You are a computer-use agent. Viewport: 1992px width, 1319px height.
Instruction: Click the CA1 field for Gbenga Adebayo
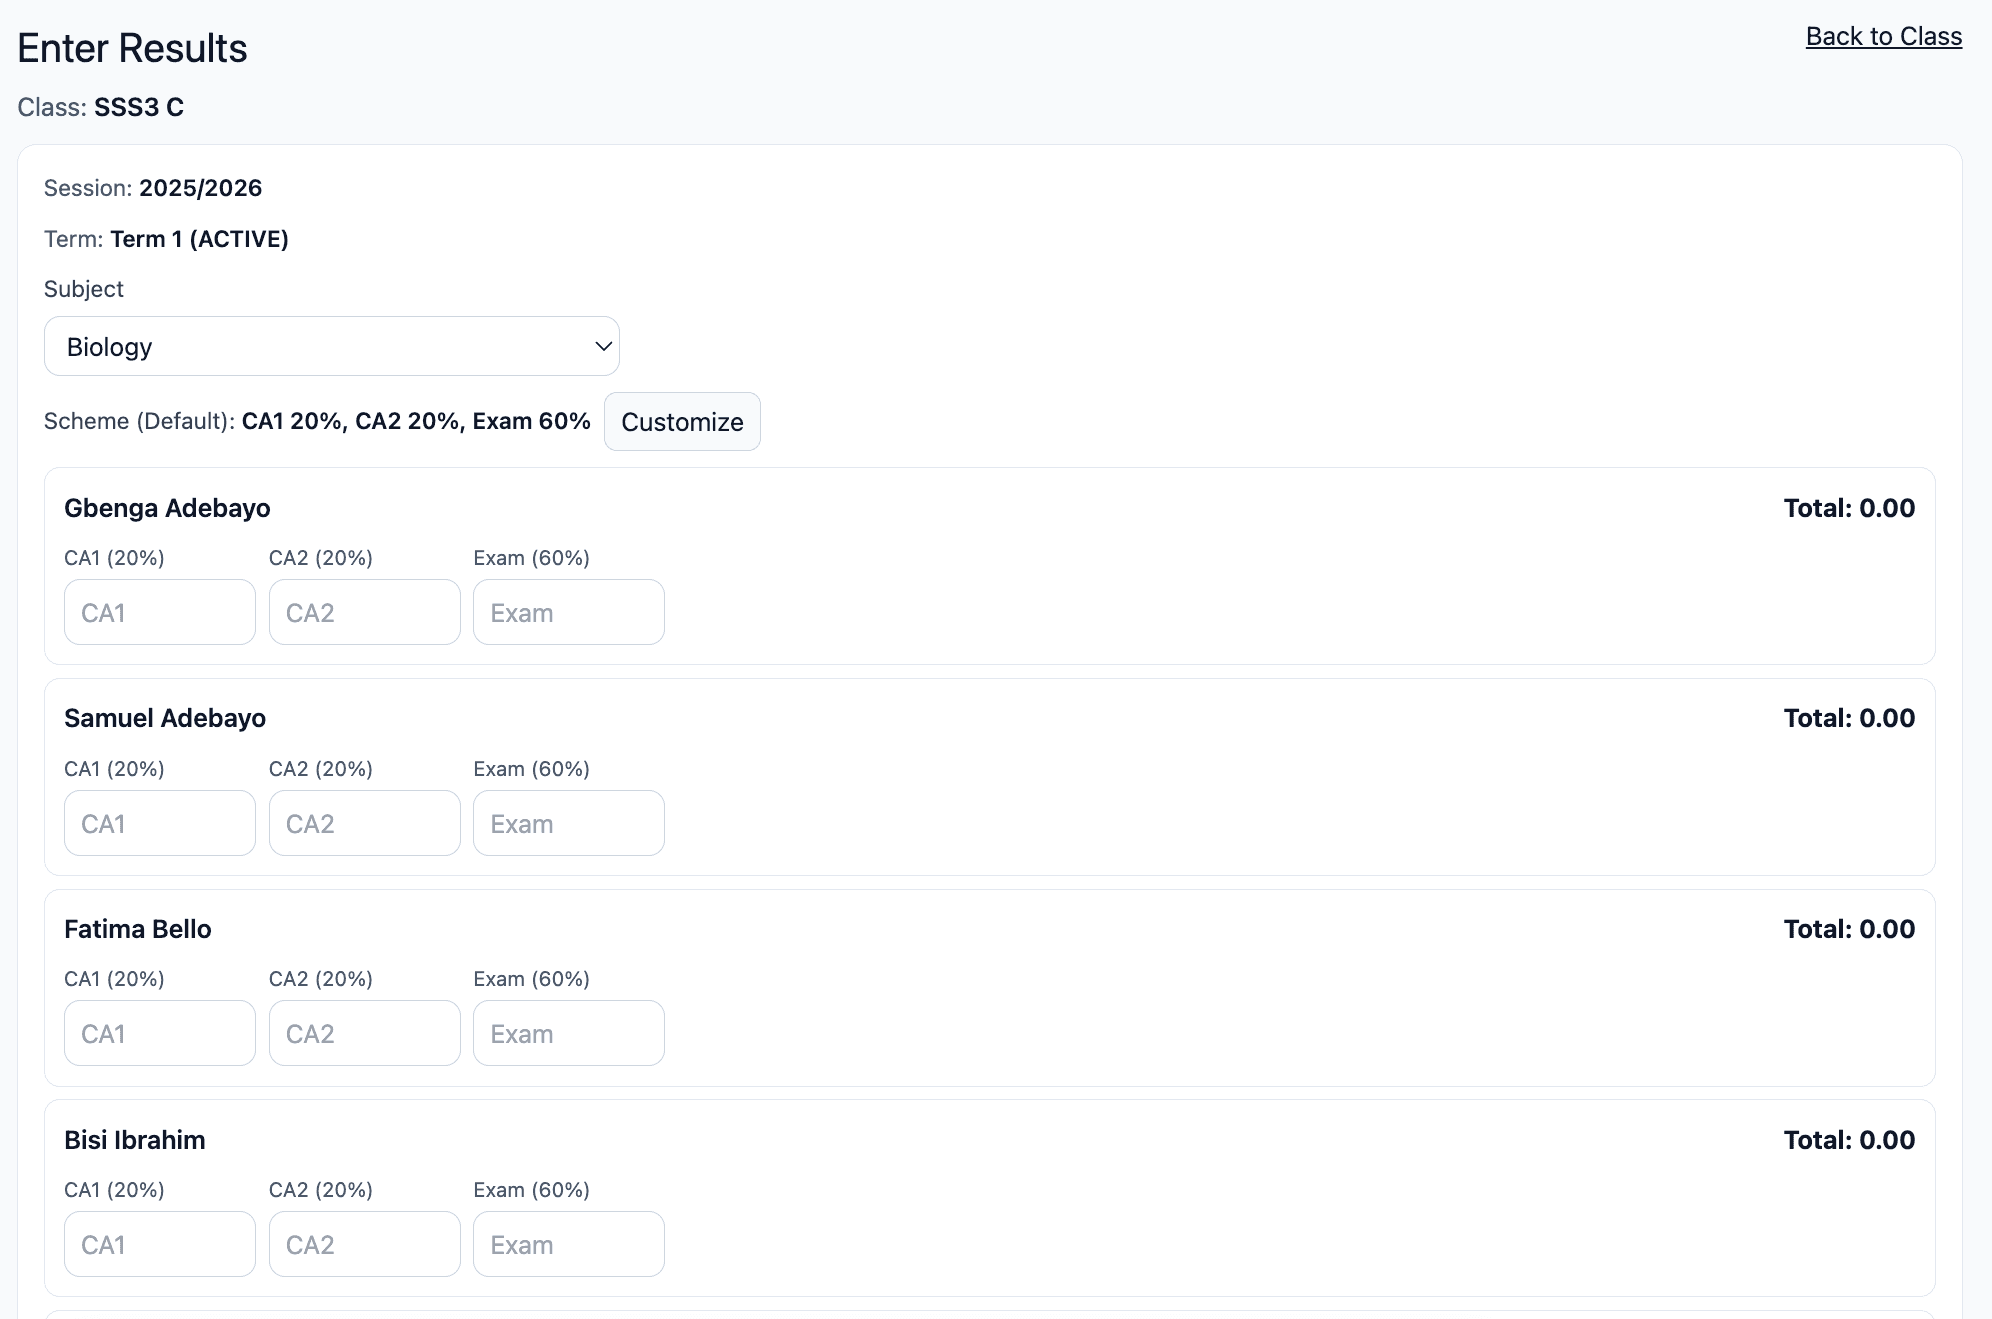[x=160, y=612]
